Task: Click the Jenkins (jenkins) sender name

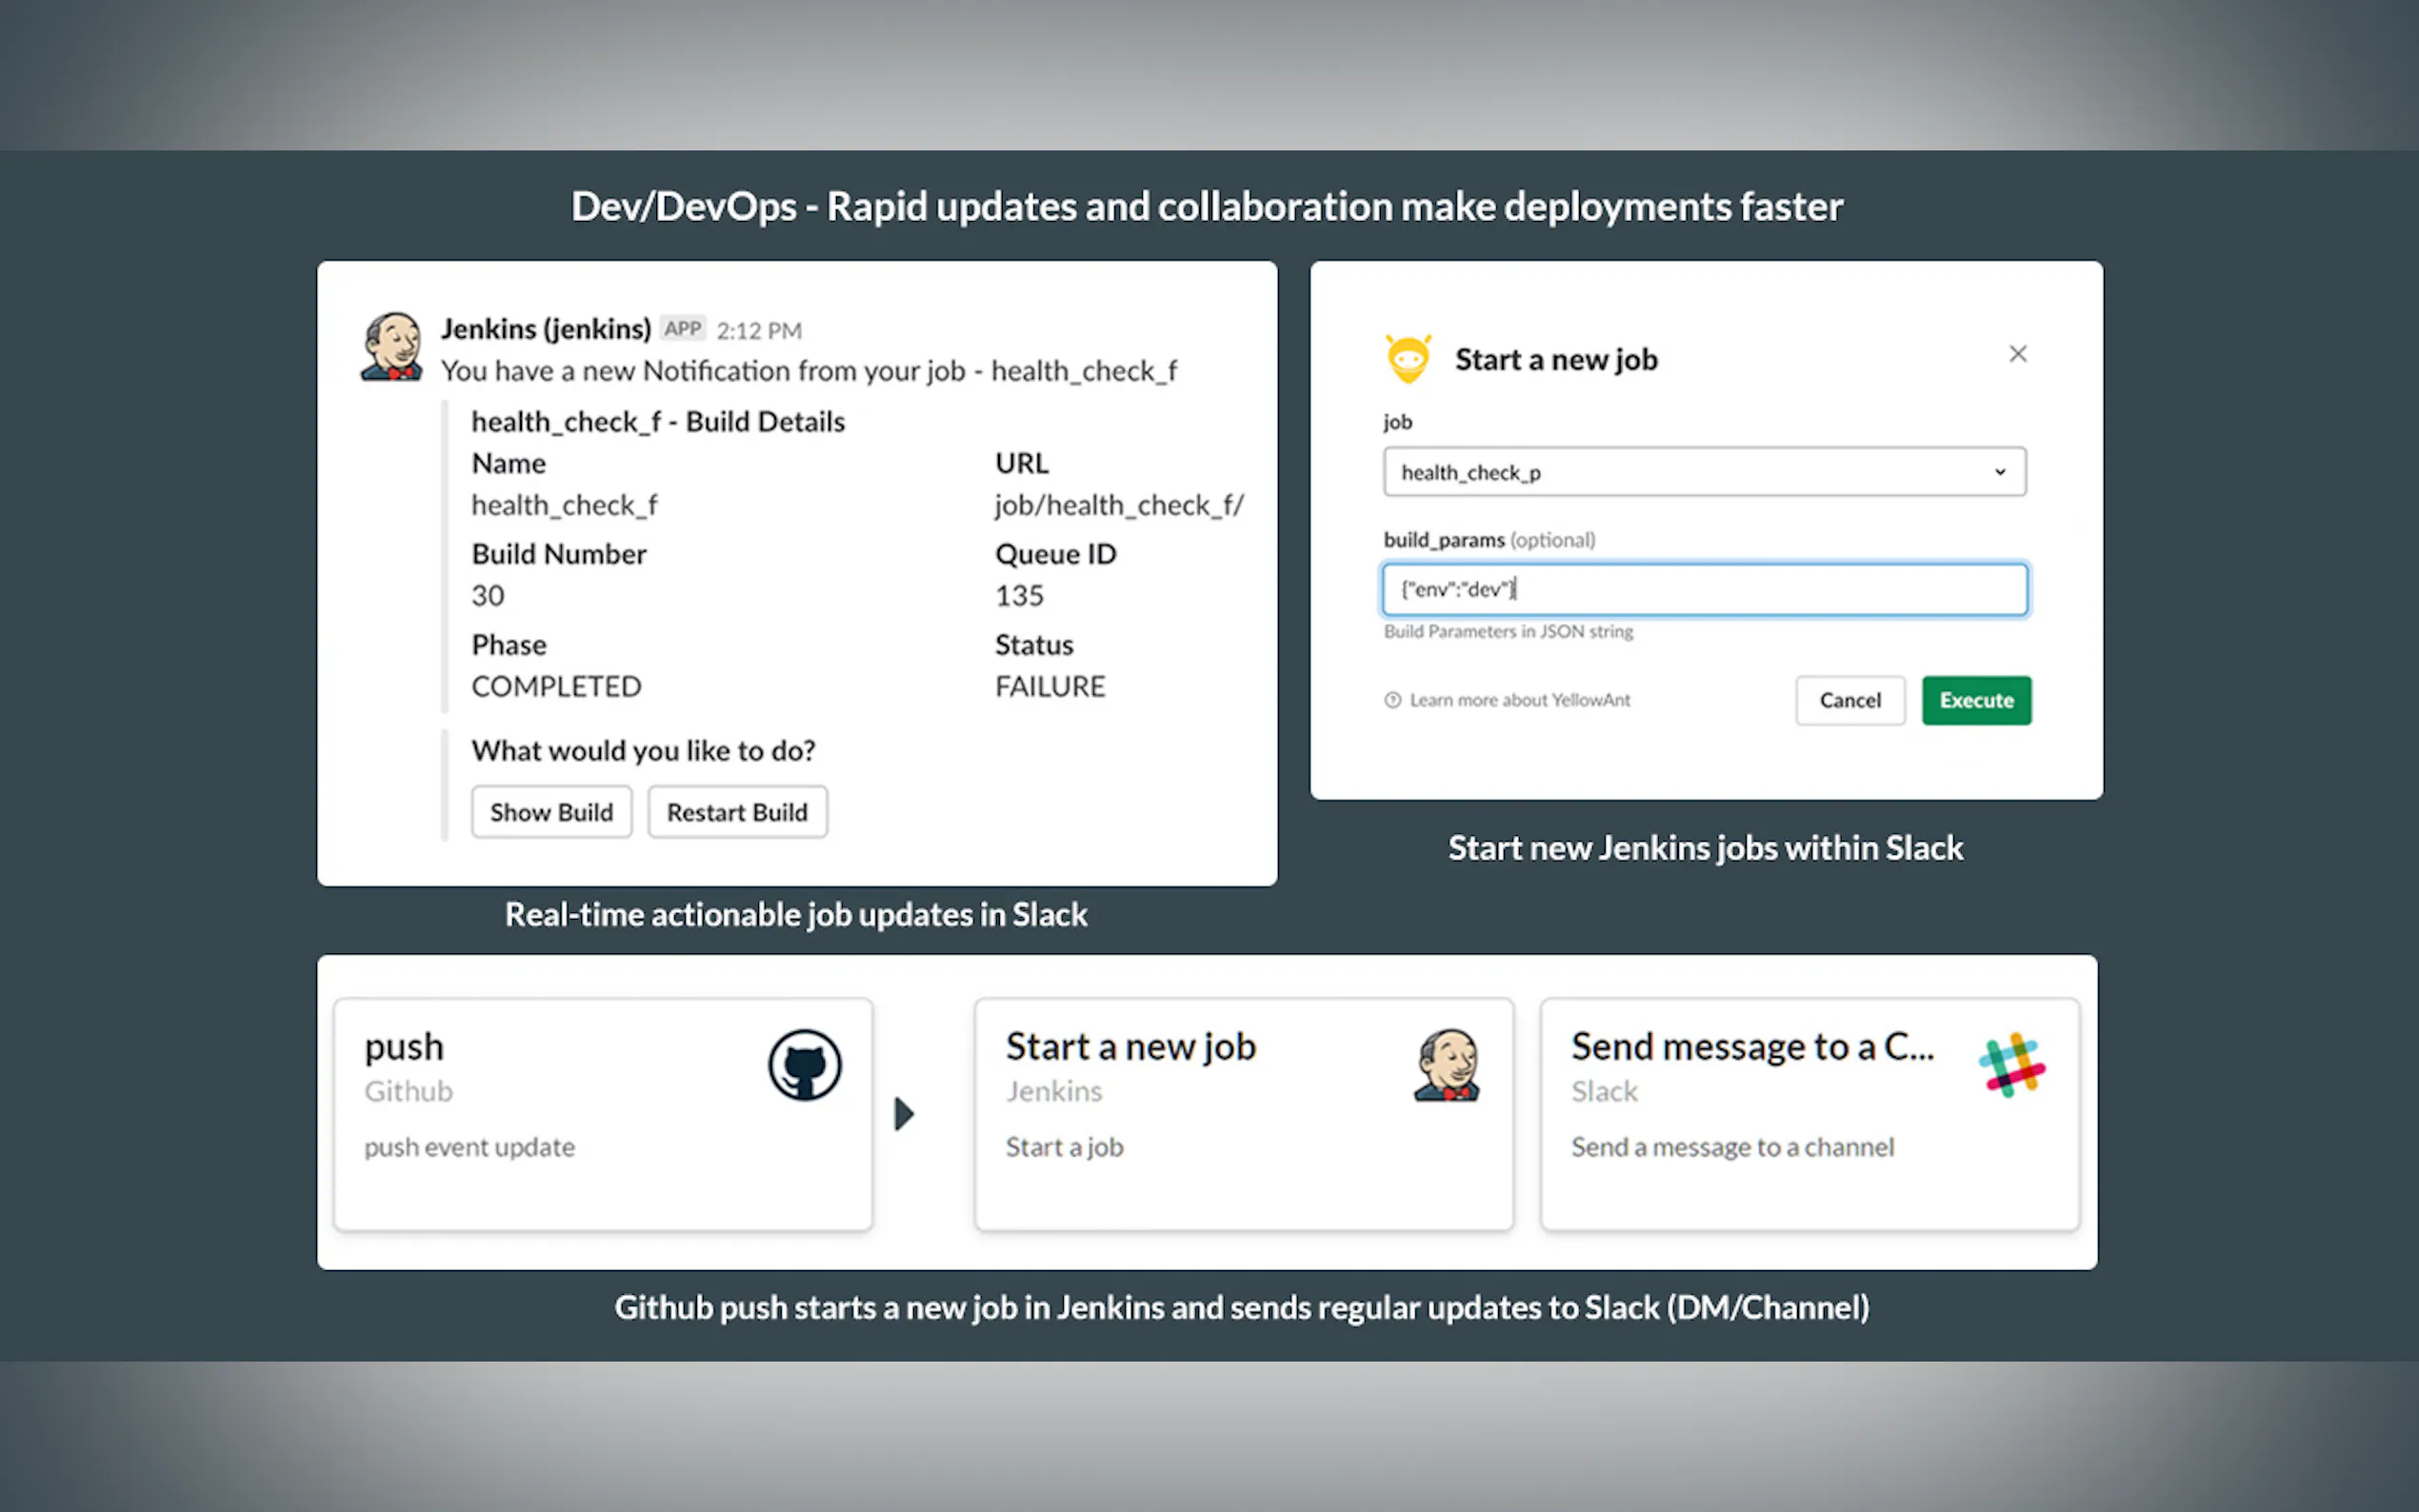Action: [546, 329]
